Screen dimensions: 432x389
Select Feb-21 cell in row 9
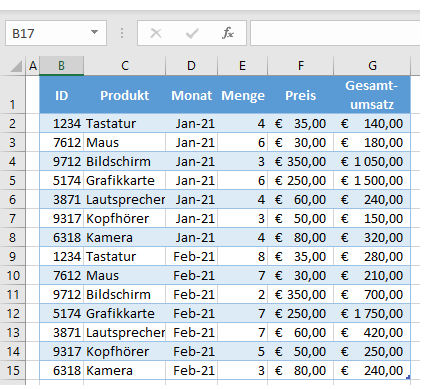pos(191,256)
